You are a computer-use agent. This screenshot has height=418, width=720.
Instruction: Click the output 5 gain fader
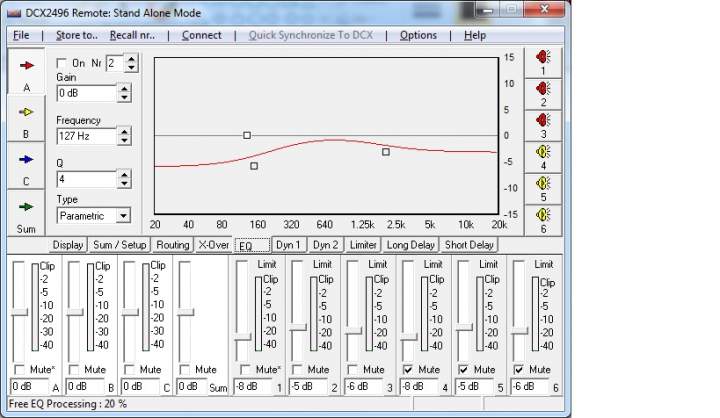pyautogui.click(x=464, y=328)
